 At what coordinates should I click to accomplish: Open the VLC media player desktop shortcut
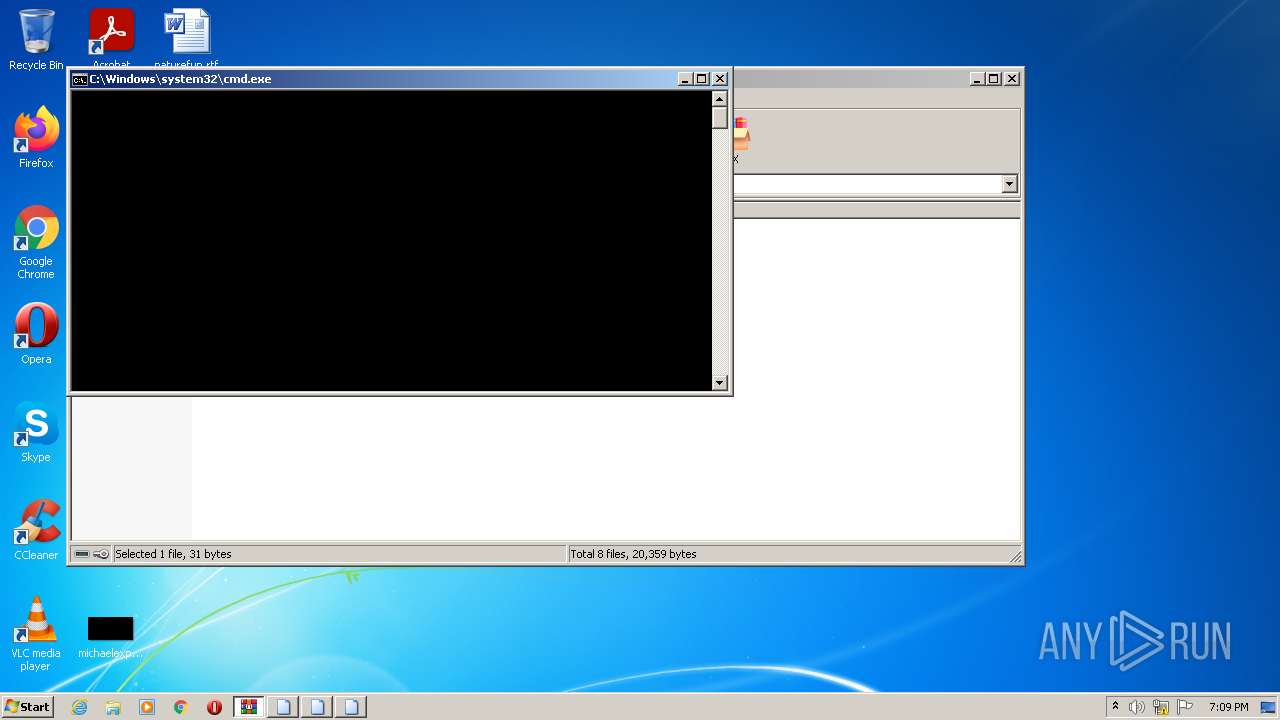36,634
